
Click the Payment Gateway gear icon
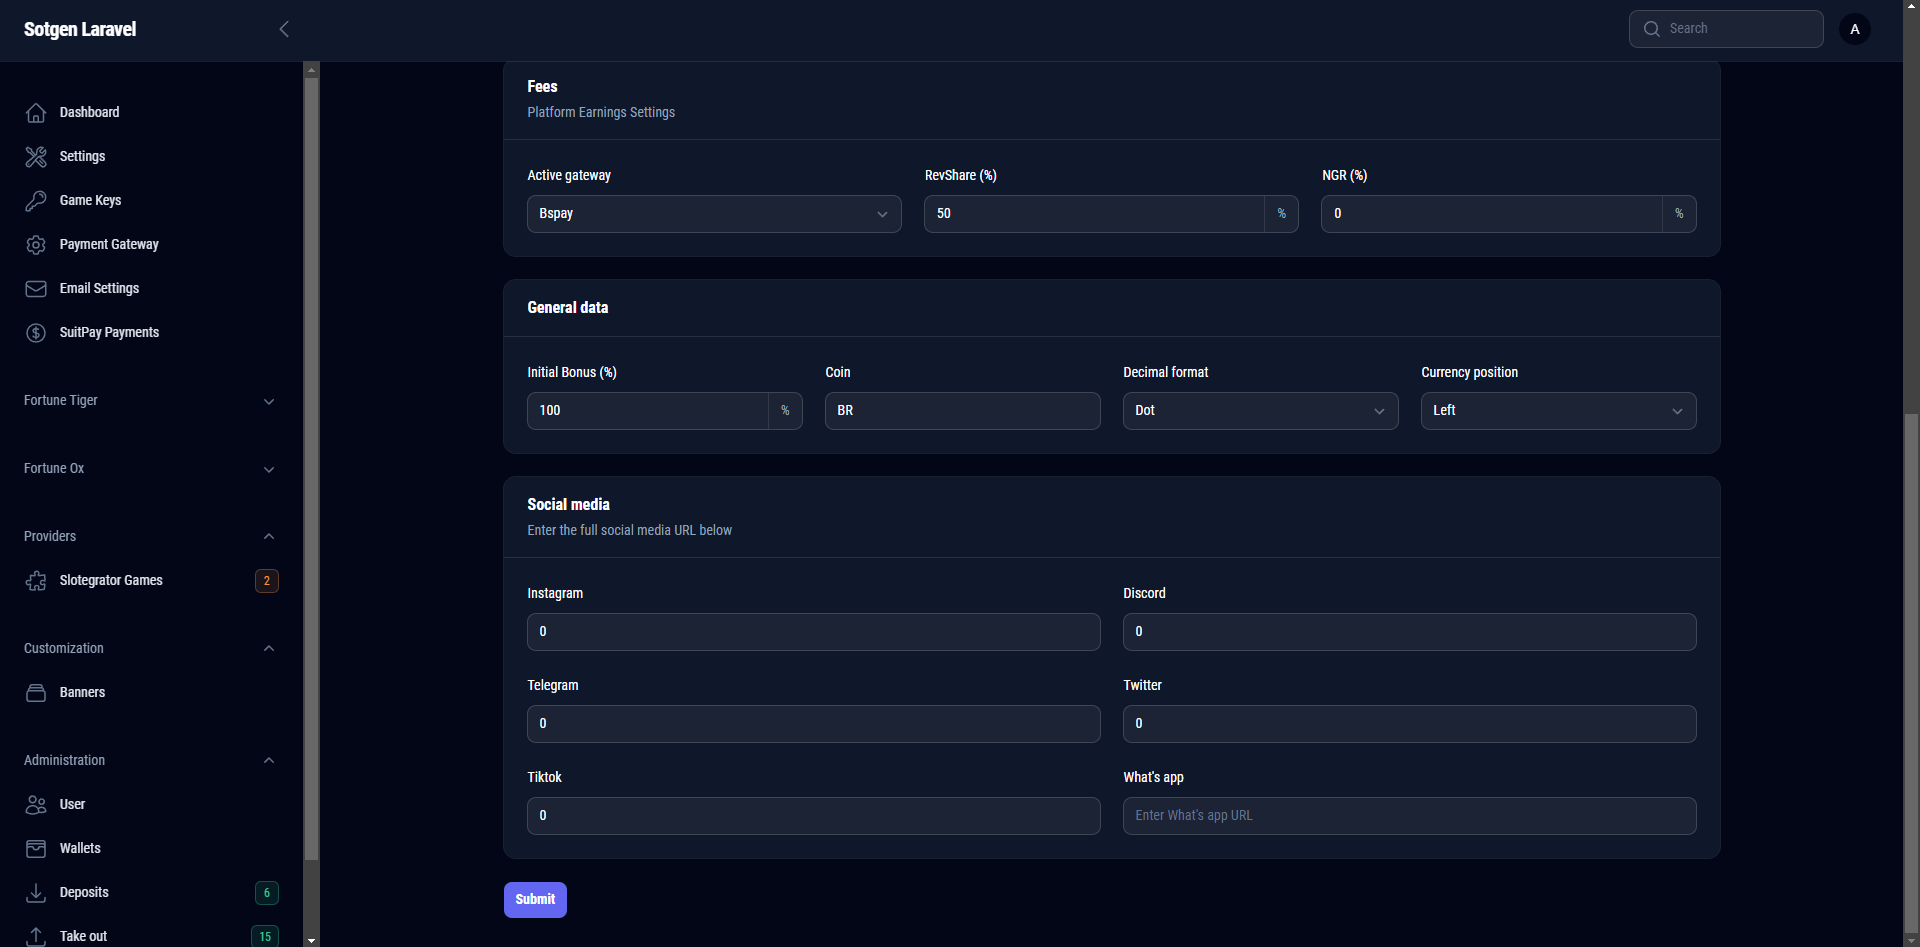(36, 245)
